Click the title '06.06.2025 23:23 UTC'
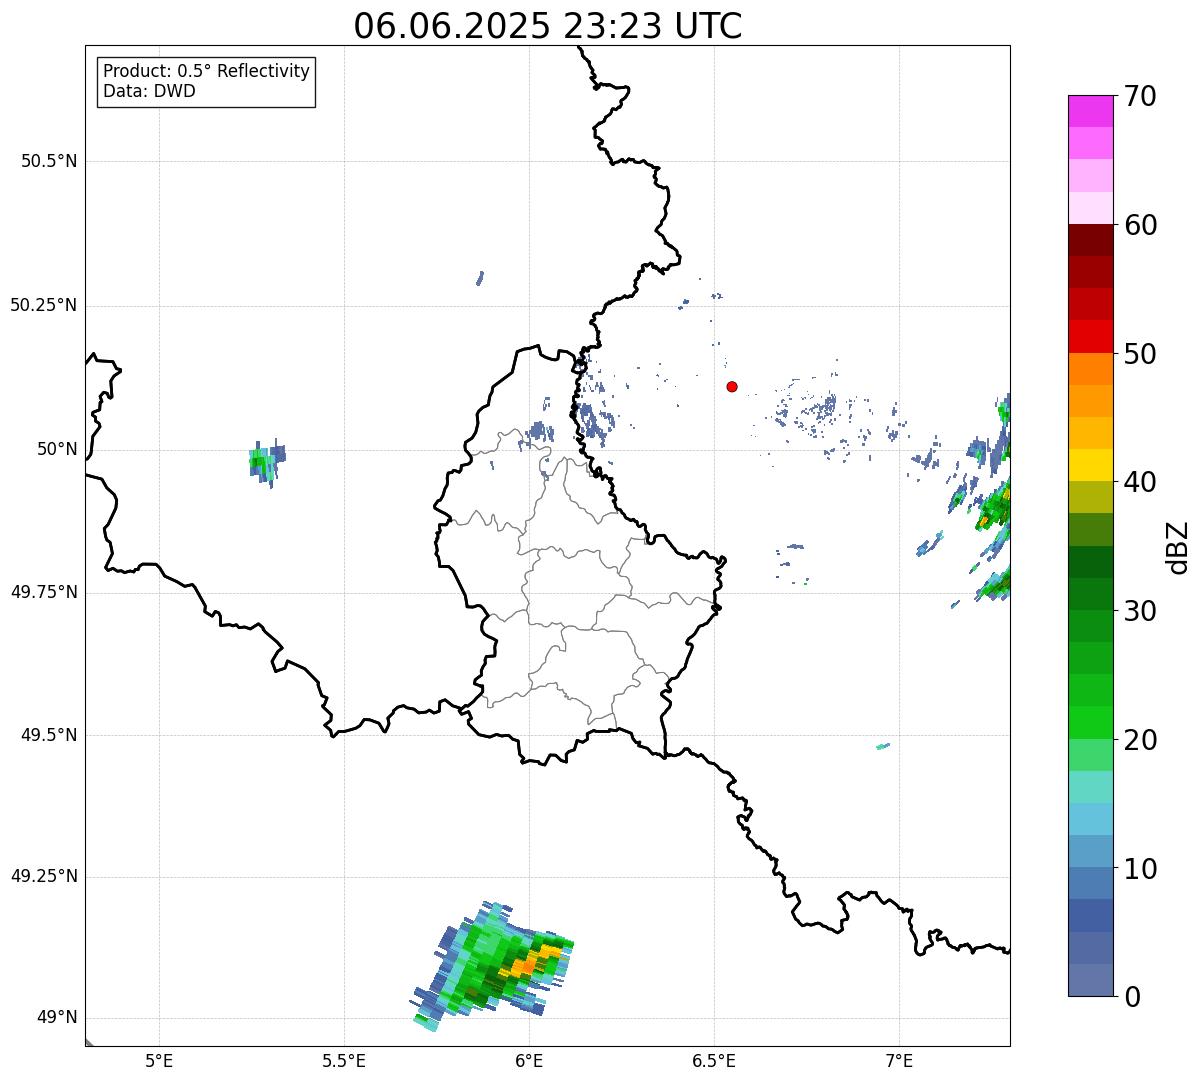This screenshot has width=1202, height=1081. click(x=548, y=26)
